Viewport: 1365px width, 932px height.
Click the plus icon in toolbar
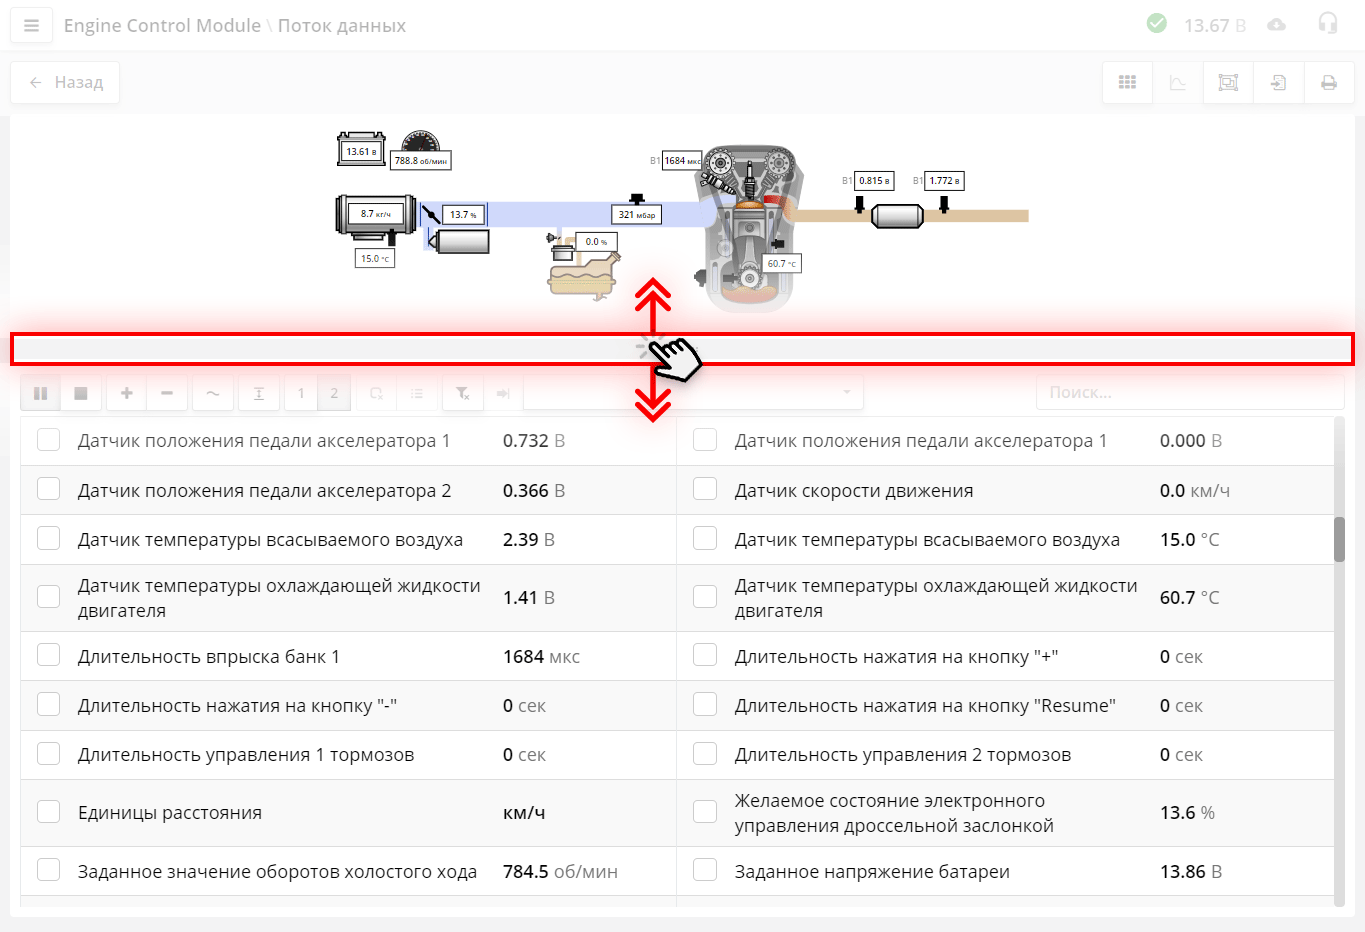(127, 394)
